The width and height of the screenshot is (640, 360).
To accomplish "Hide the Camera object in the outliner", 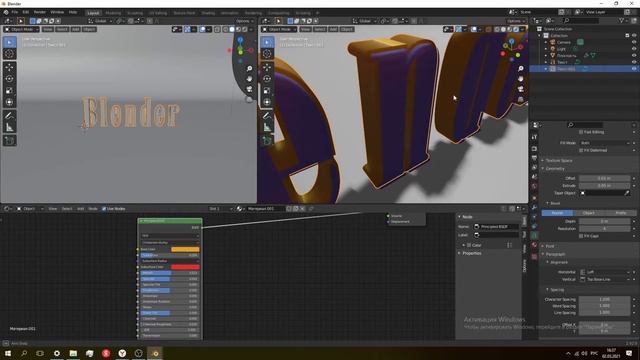I will point(634,42).
